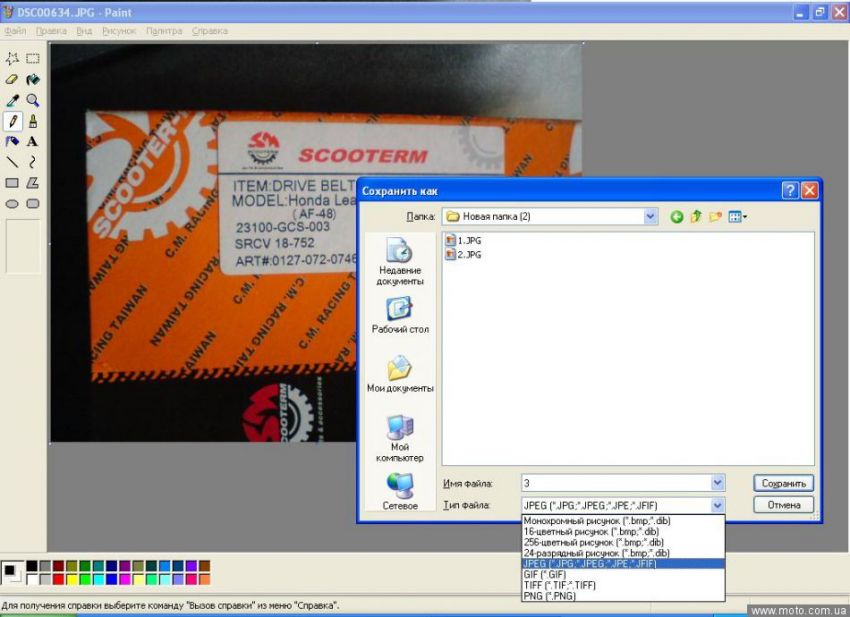
Task: Select file 1.JPG in the list
Action: click(x=463, y=241)
